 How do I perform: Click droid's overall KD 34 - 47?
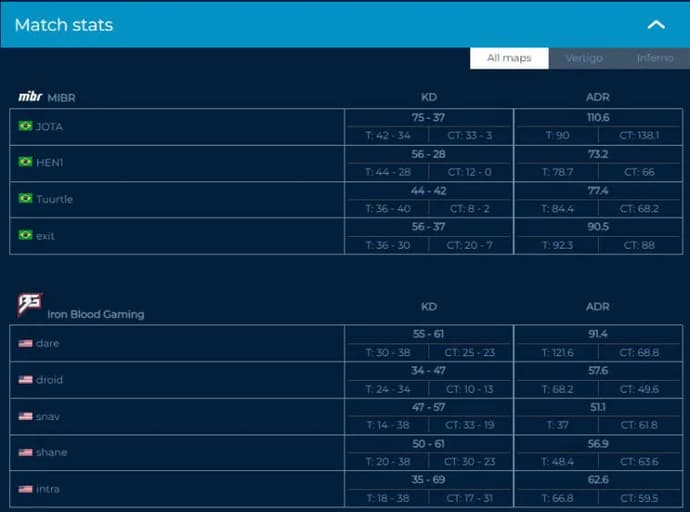tap(428, 370)
